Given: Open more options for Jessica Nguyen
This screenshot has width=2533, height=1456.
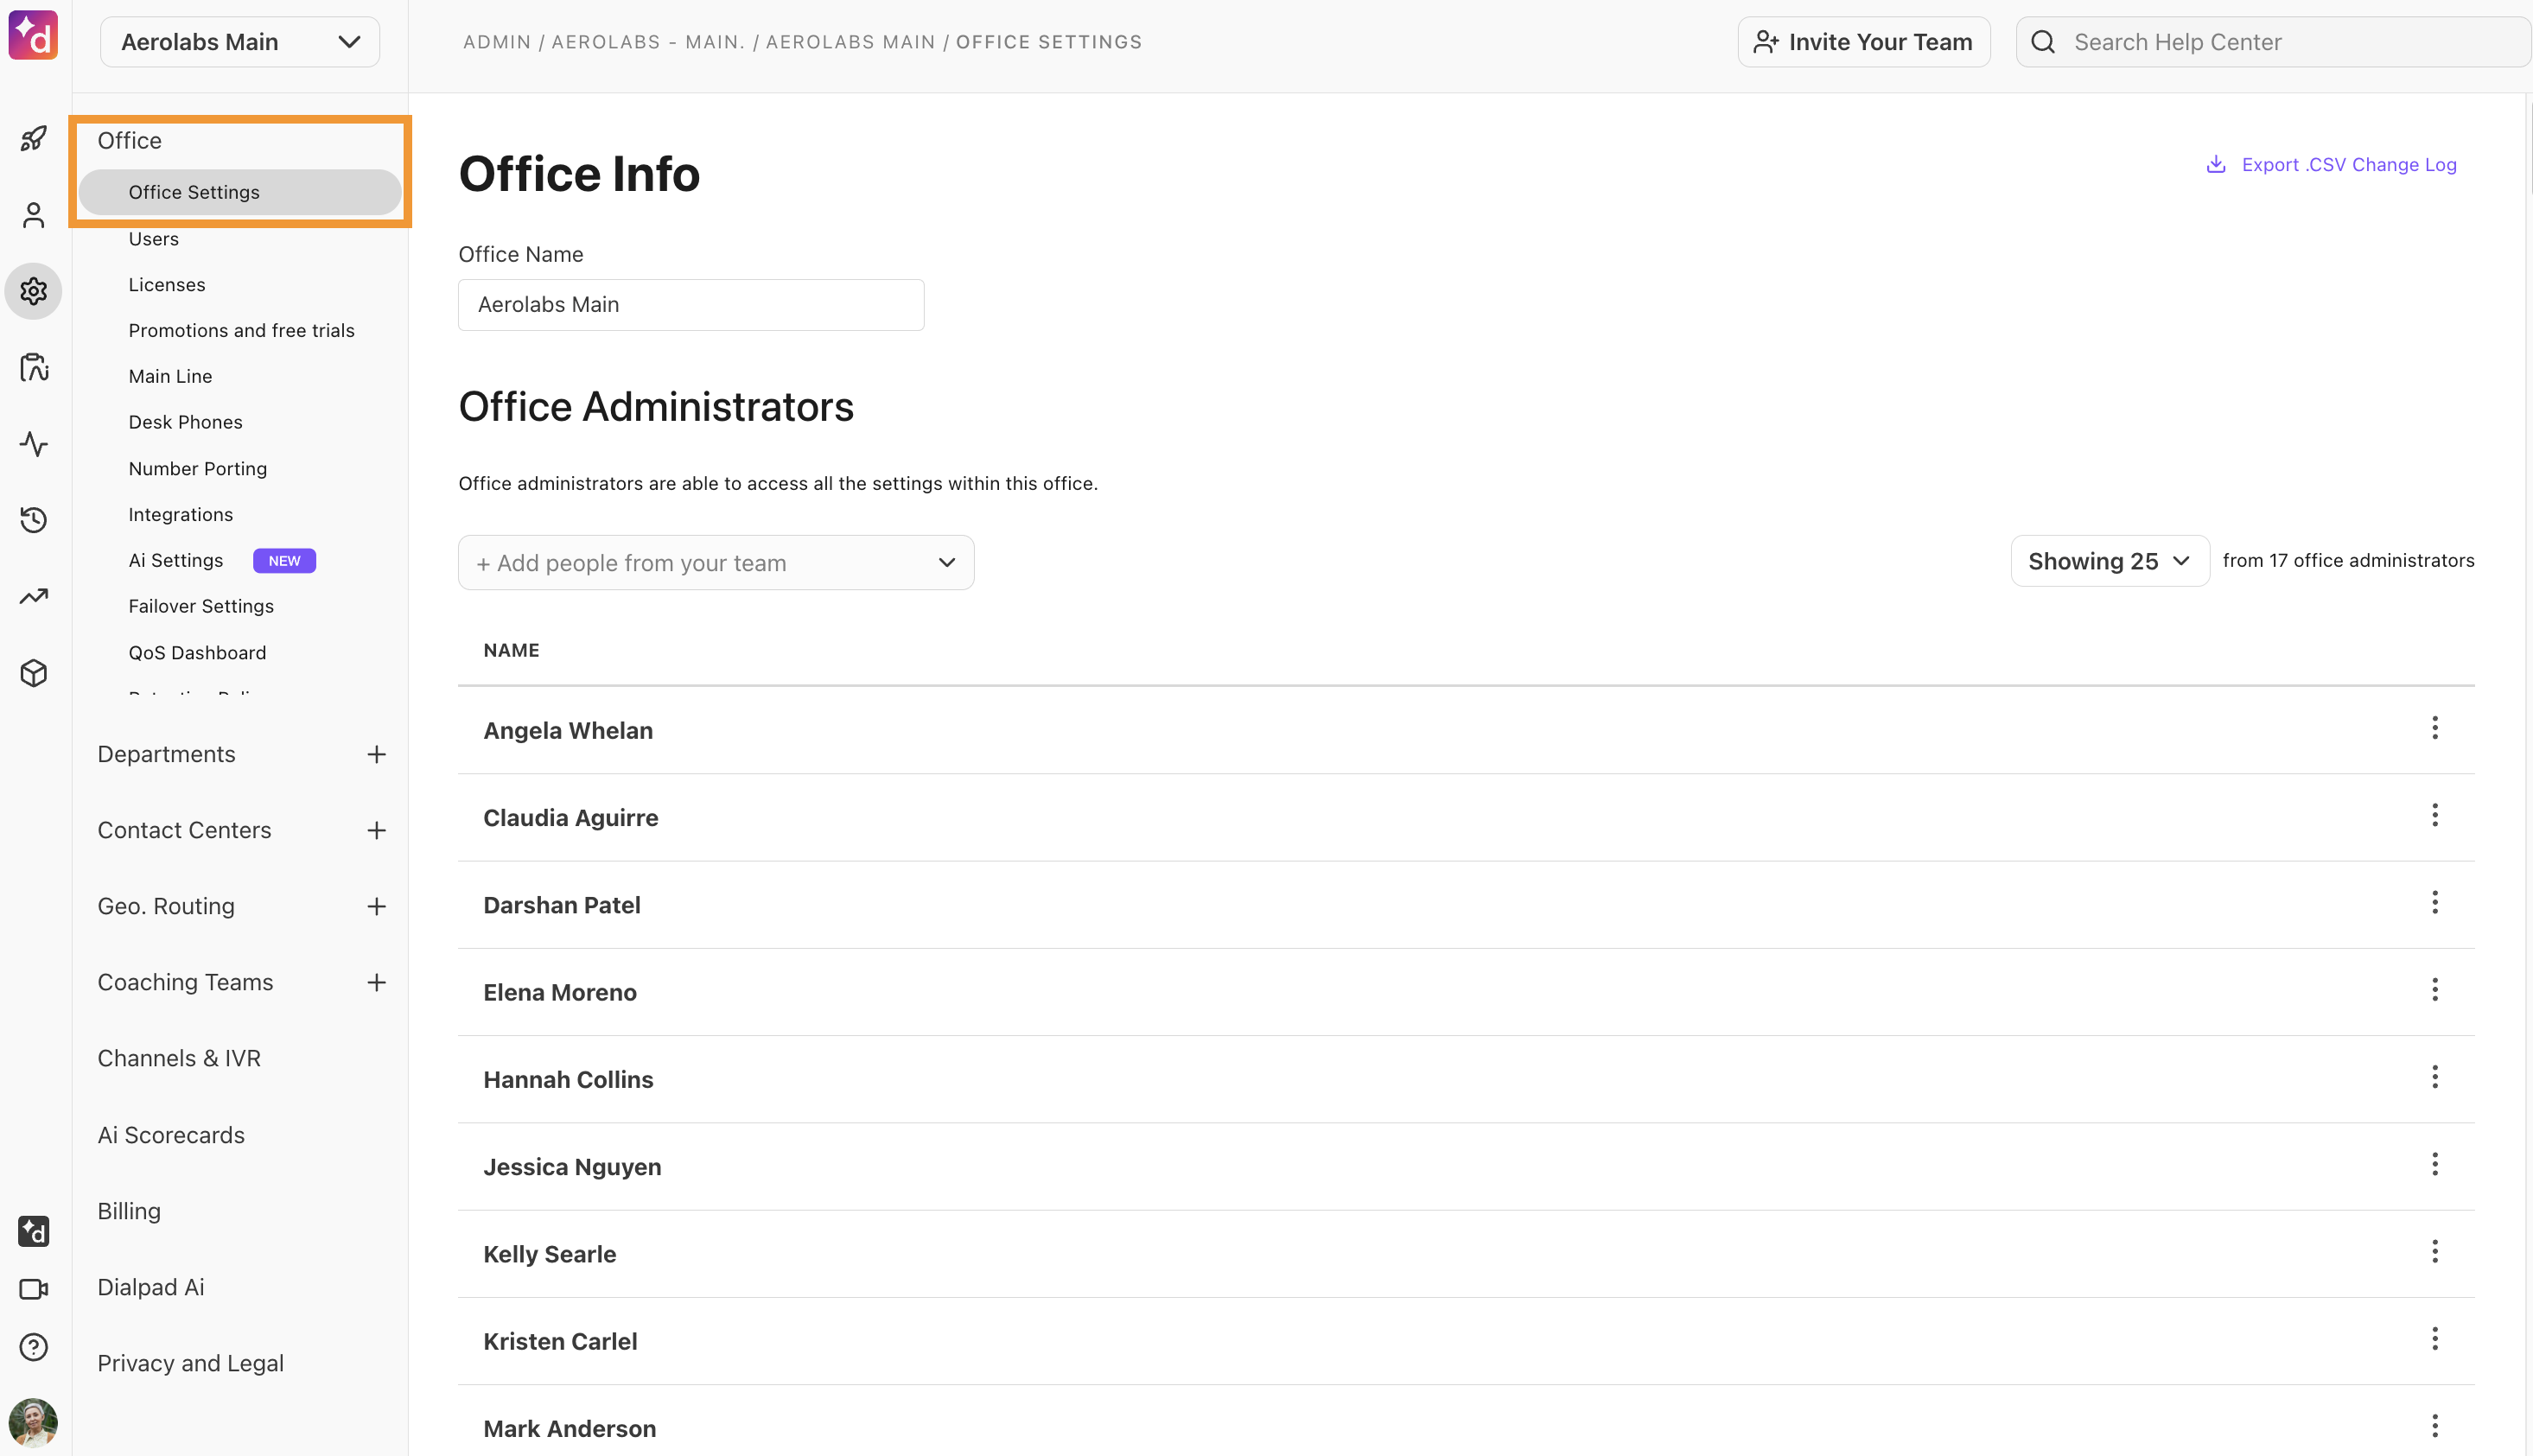Looking at the screenshot, I should coord(2435,1164).
